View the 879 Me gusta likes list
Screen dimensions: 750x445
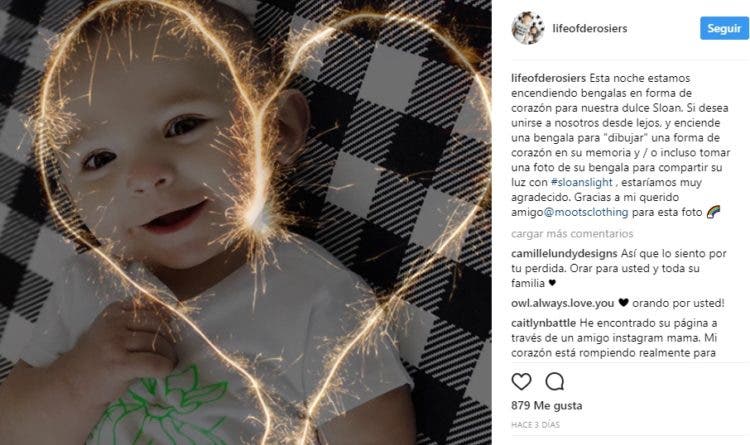547,405
